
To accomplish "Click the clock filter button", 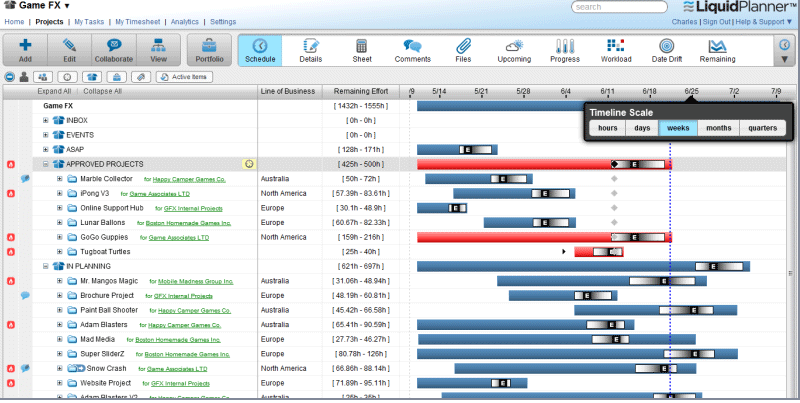I will point(67,77).
